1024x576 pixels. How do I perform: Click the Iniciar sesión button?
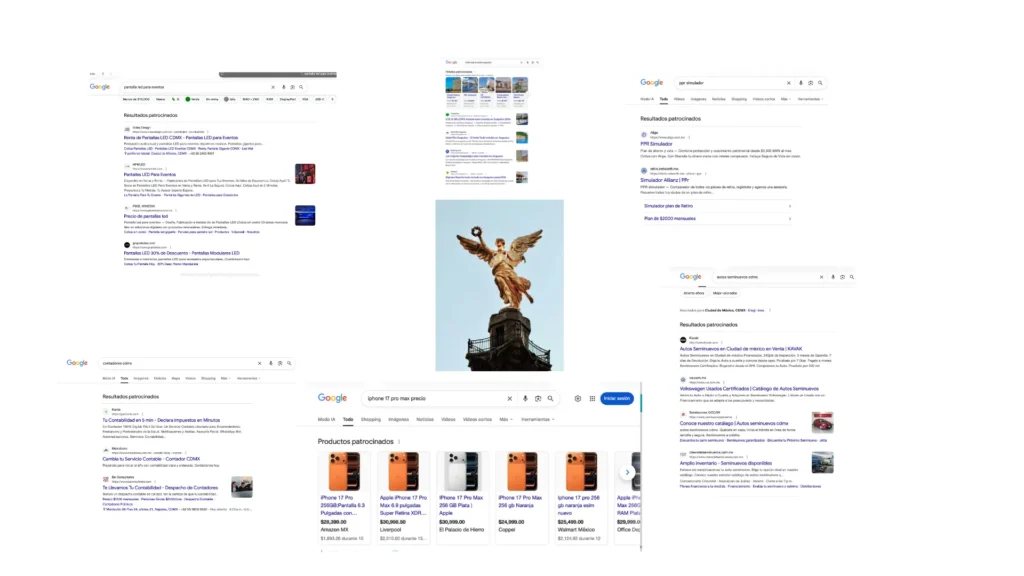point(616,399)
